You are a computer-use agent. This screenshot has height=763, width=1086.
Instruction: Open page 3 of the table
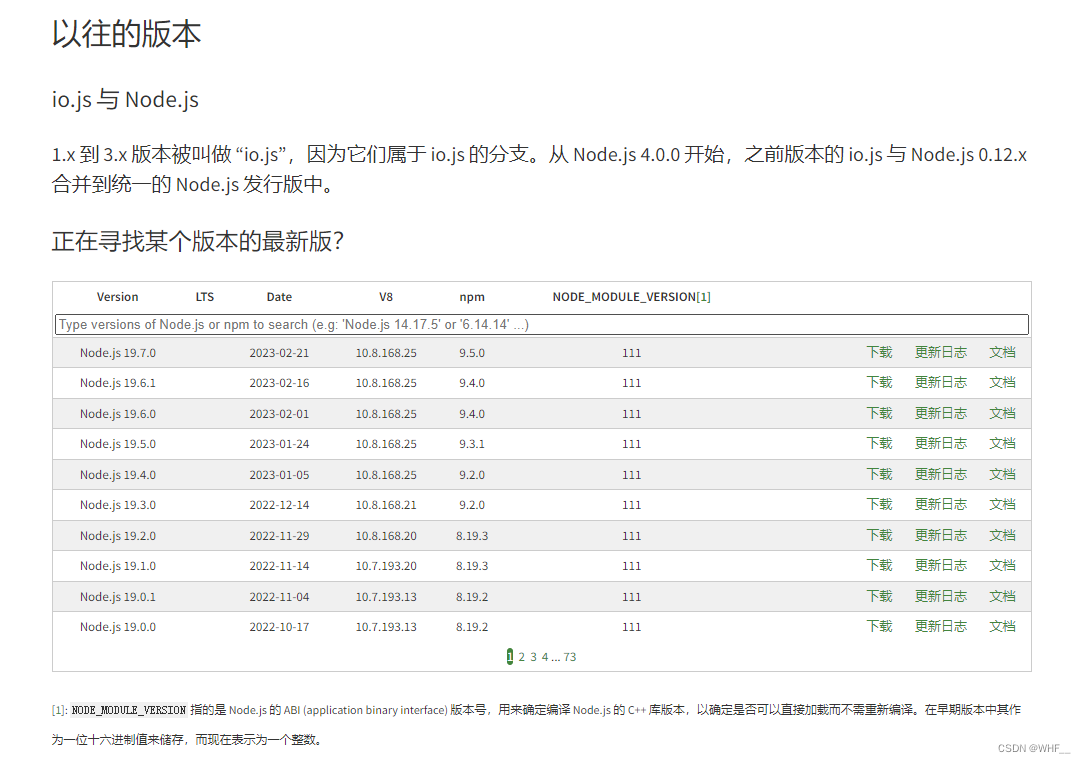coord(532,656)
